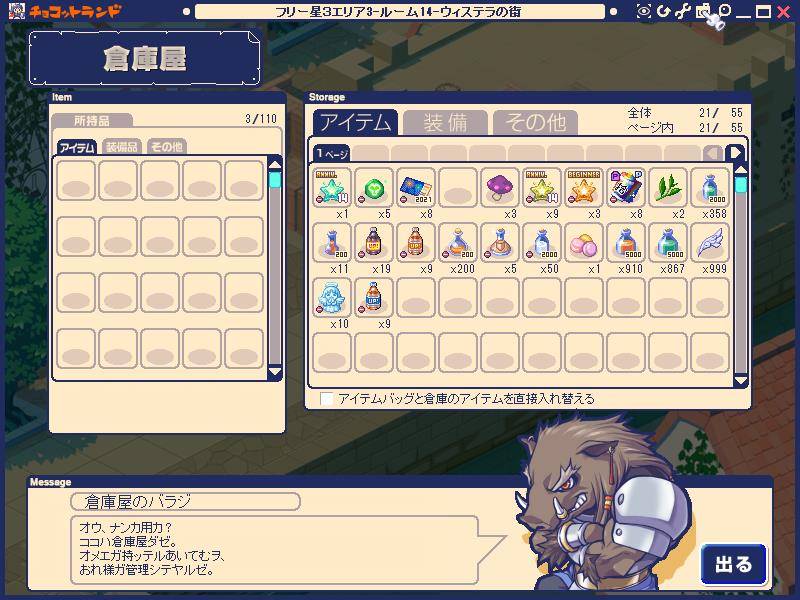Select the orange 200 flask with x200
800x600 pixels.
click(x=458, y=242)
